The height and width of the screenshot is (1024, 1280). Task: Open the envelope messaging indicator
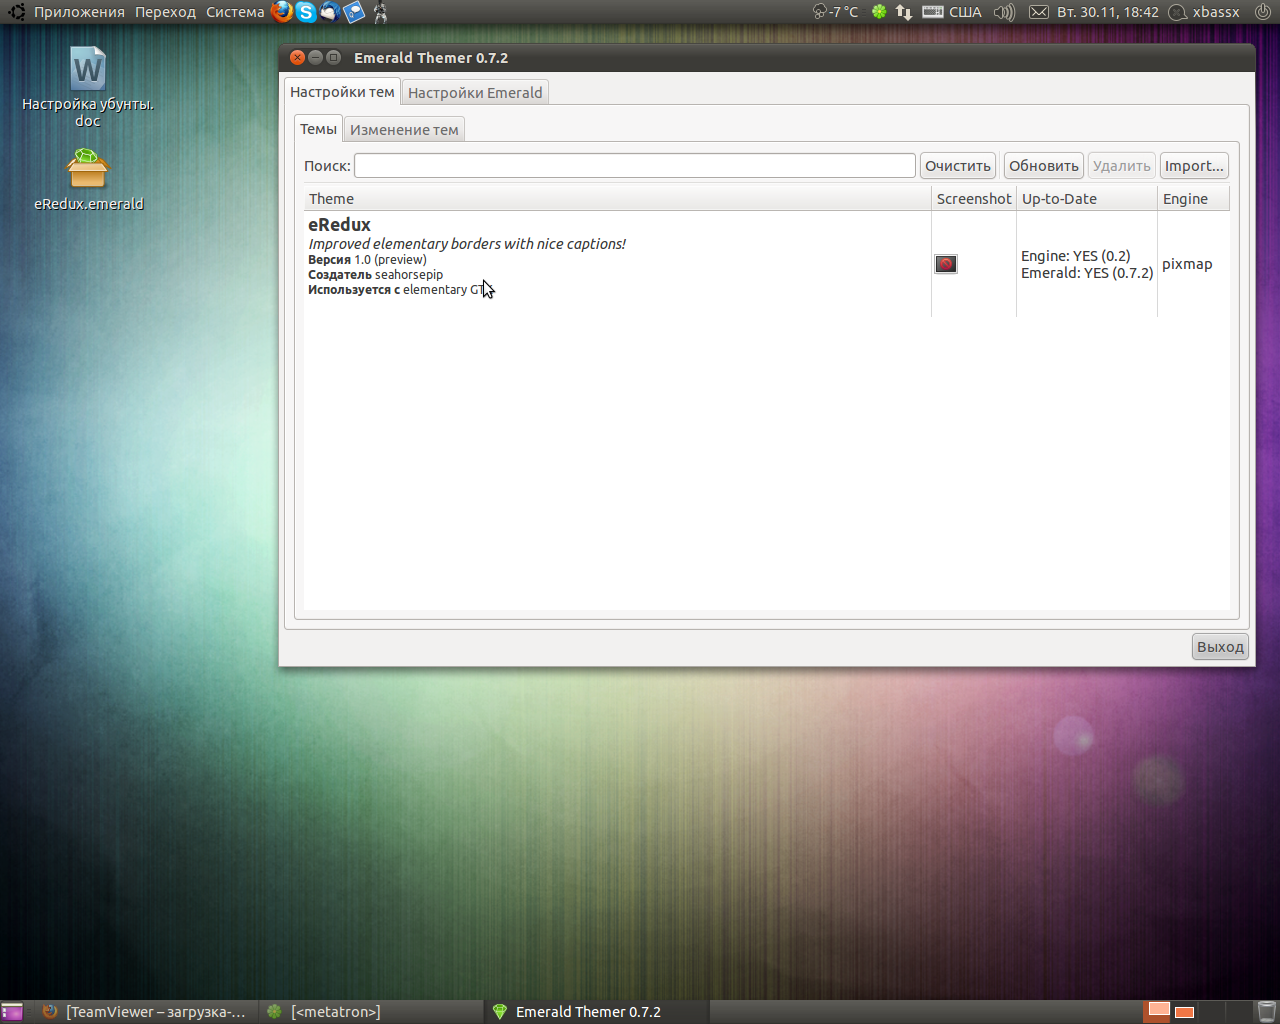pos(1039,12)
